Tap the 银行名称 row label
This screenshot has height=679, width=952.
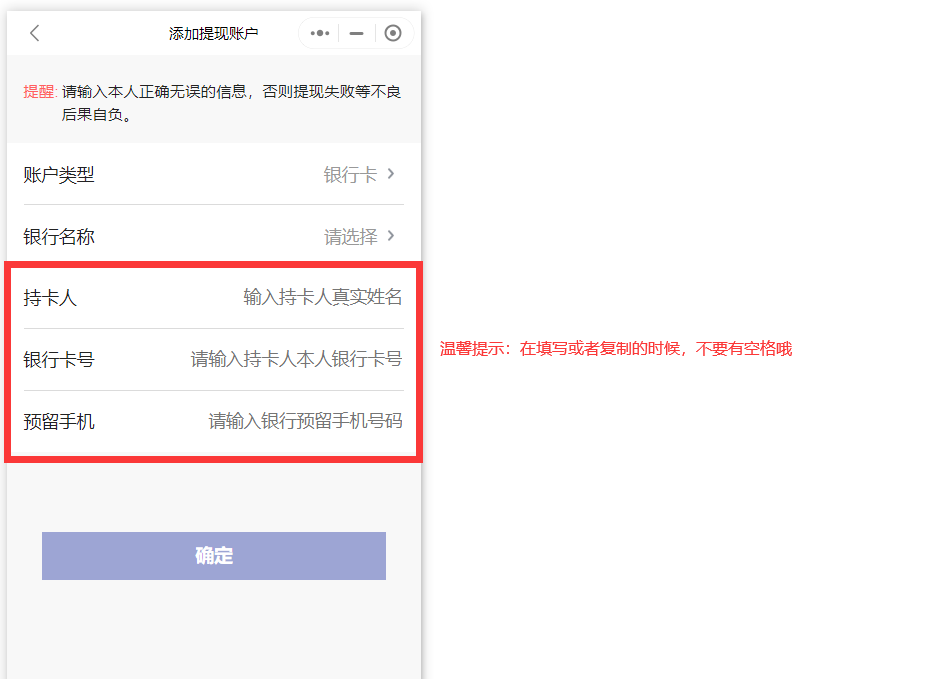pos(59,237)
